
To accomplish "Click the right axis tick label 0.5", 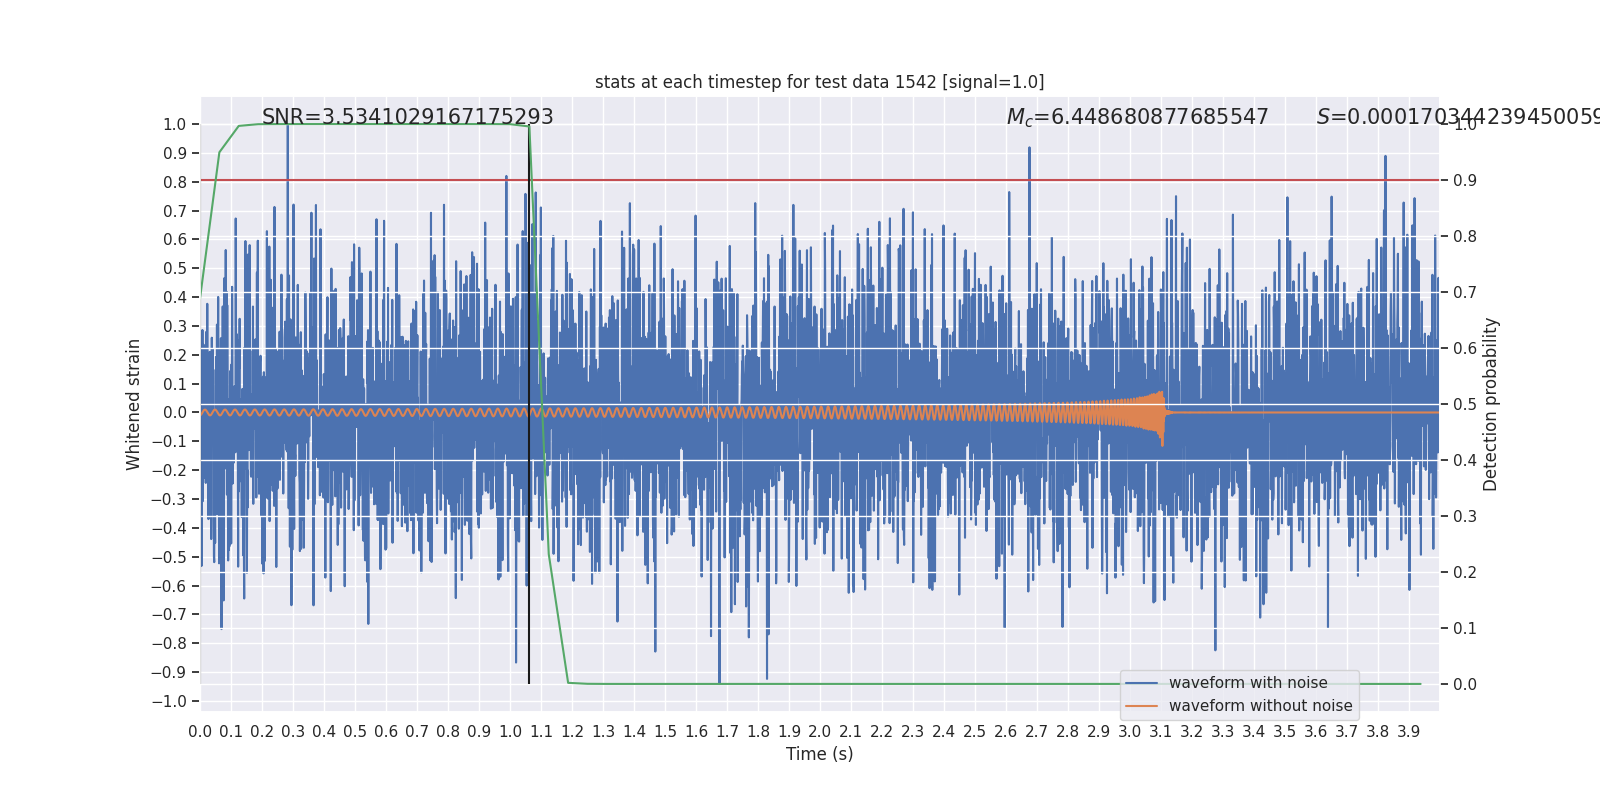I will pyautogui.click(x=1465, y=405).
